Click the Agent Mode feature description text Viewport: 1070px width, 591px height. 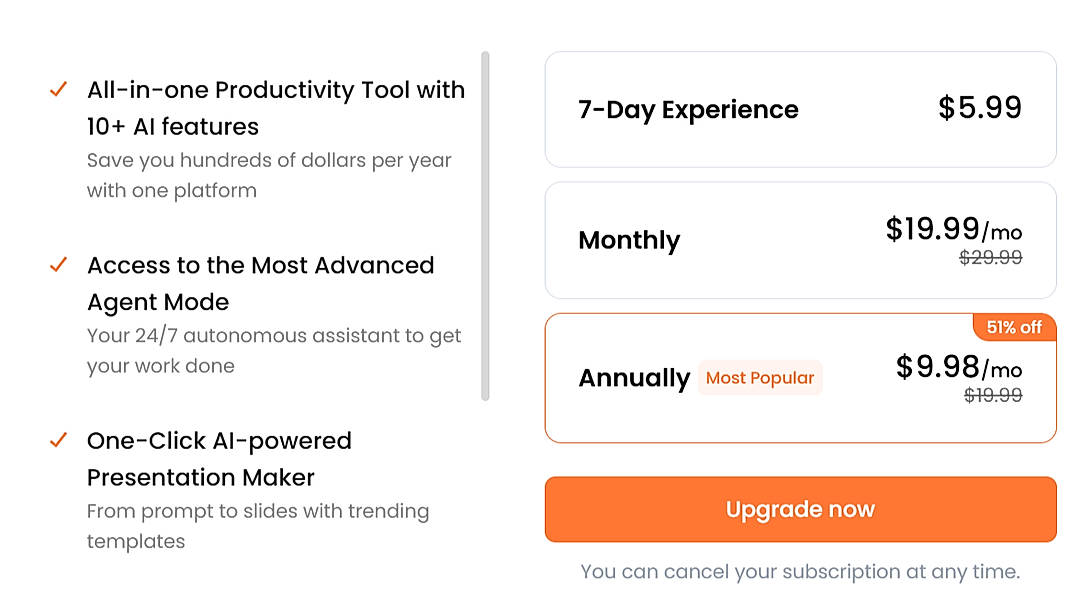click(x=275, y=350)
